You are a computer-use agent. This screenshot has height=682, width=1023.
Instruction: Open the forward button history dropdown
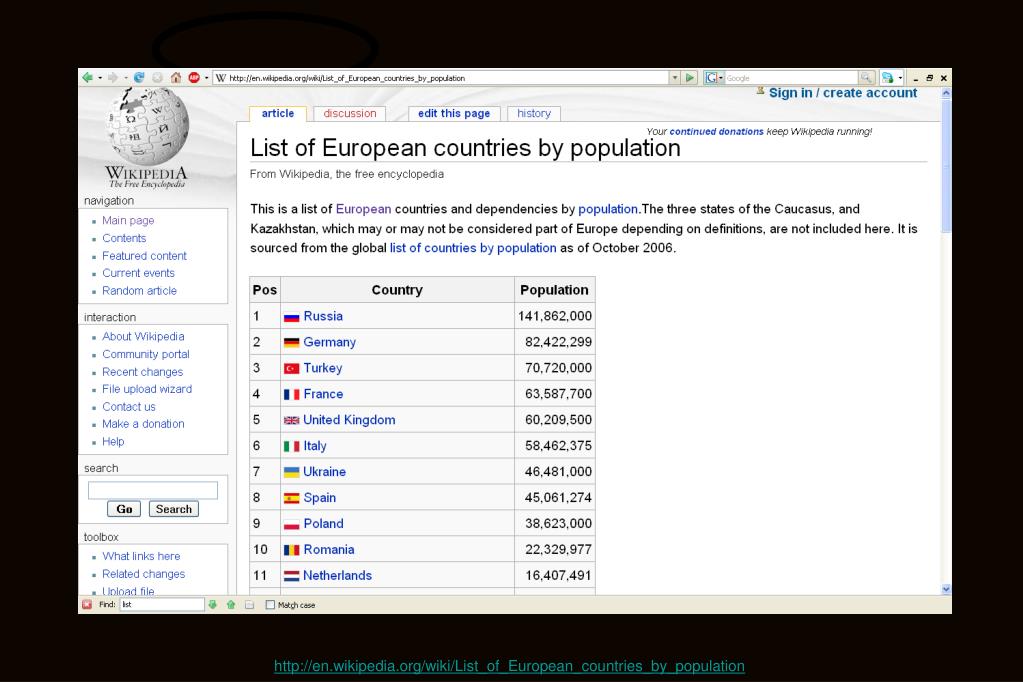(125, 78)
